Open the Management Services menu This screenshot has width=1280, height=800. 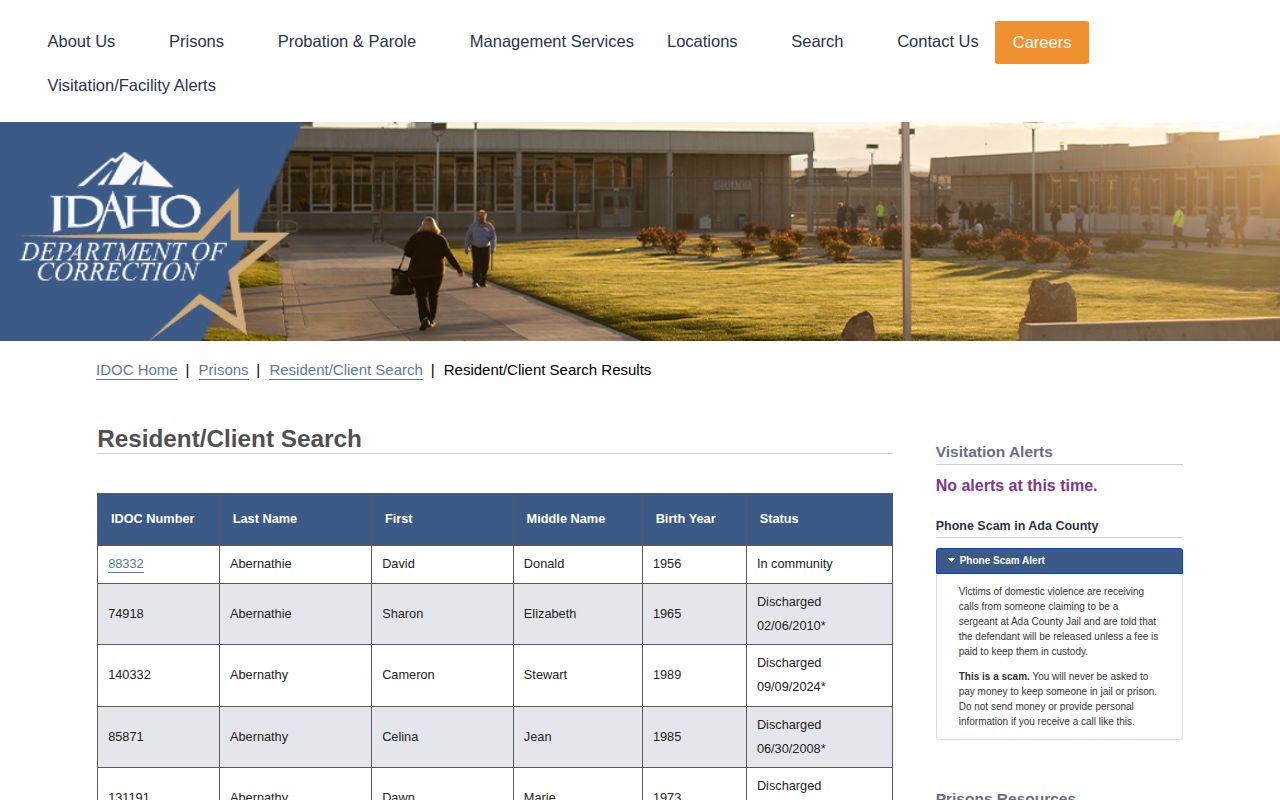point(552,42)
